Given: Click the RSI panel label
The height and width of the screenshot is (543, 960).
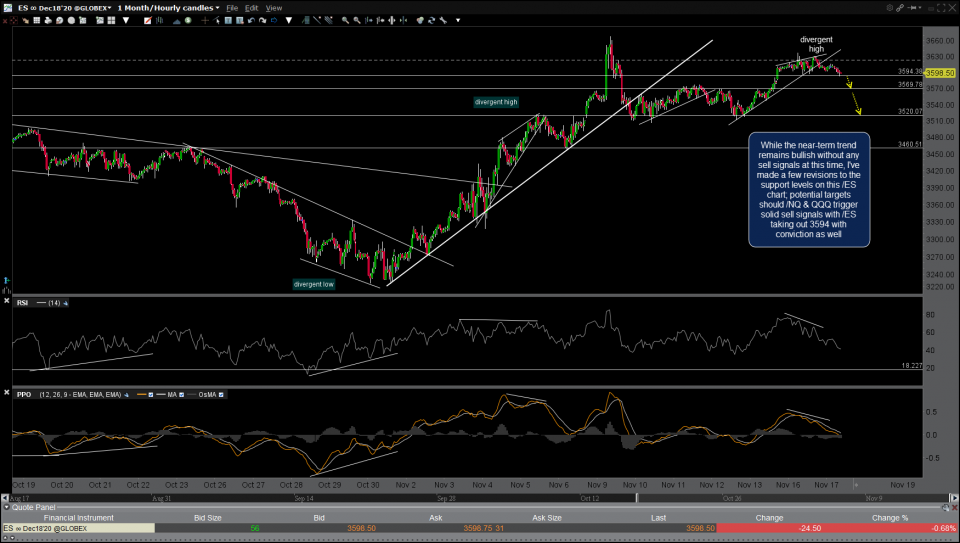Looking at the screenshot, I should click(23, 303).
